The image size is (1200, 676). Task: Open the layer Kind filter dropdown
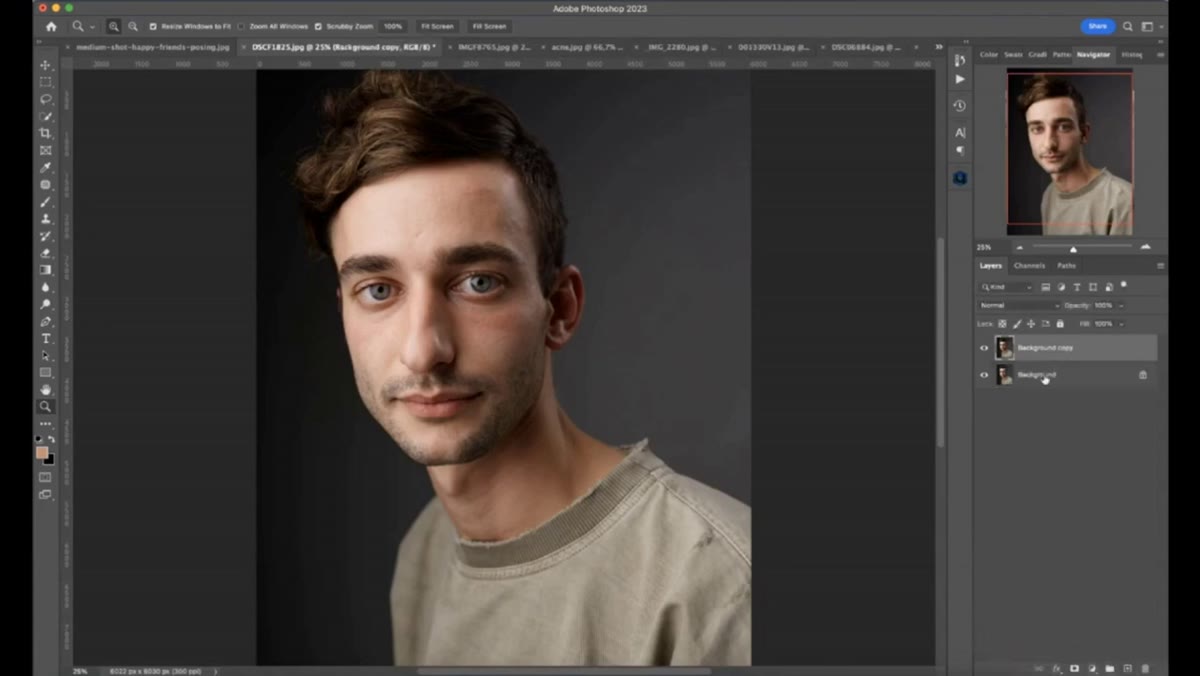click(1006, 287)
